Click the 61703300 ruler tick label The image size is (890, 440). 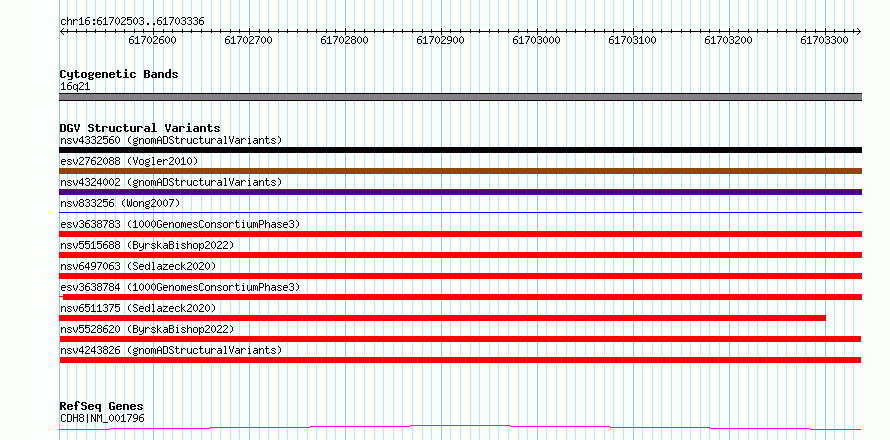pyautogui.click(x=824, y=40)
